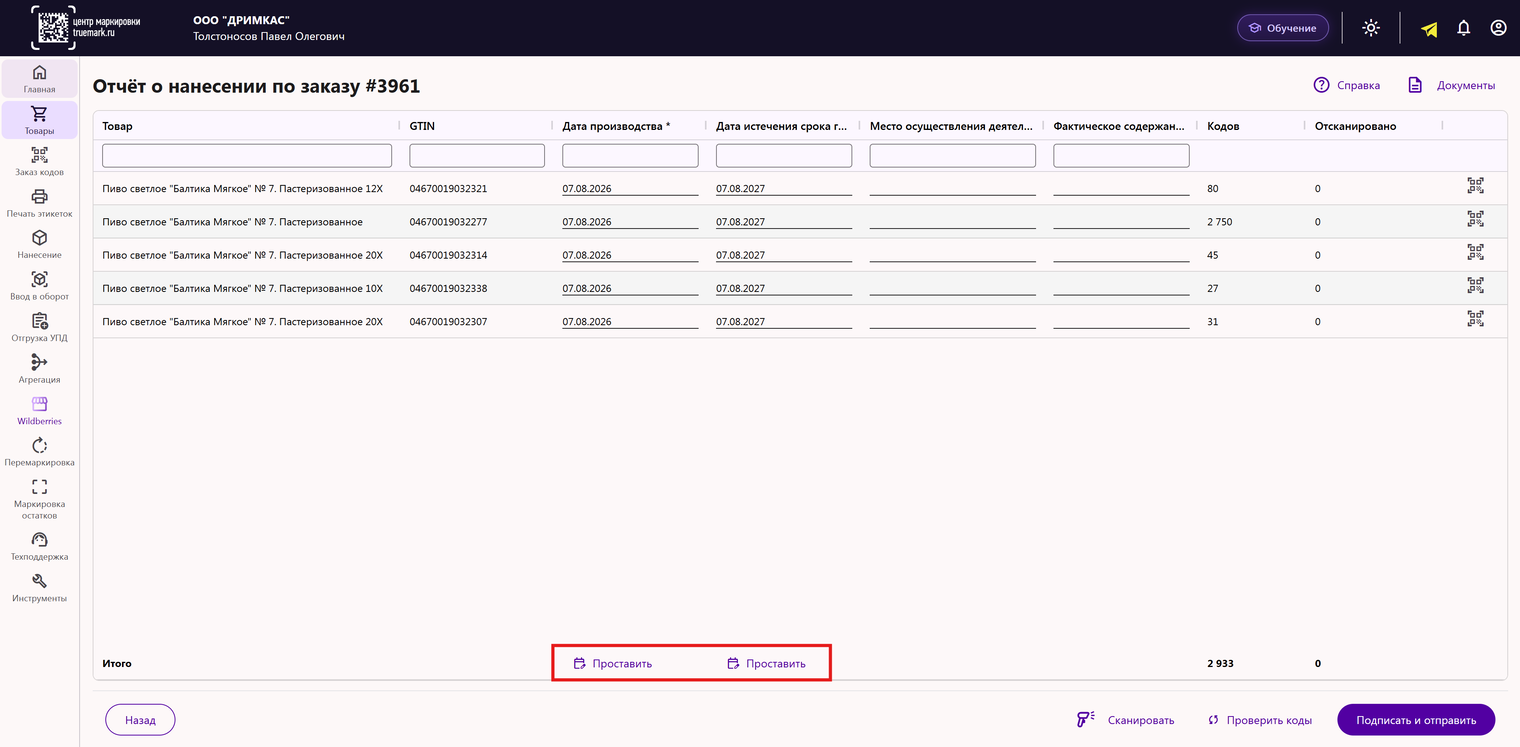Open the user account menu icon
Image resolution: width=1520 pixels, height=747 pixels.
(x=1498, y=28)
